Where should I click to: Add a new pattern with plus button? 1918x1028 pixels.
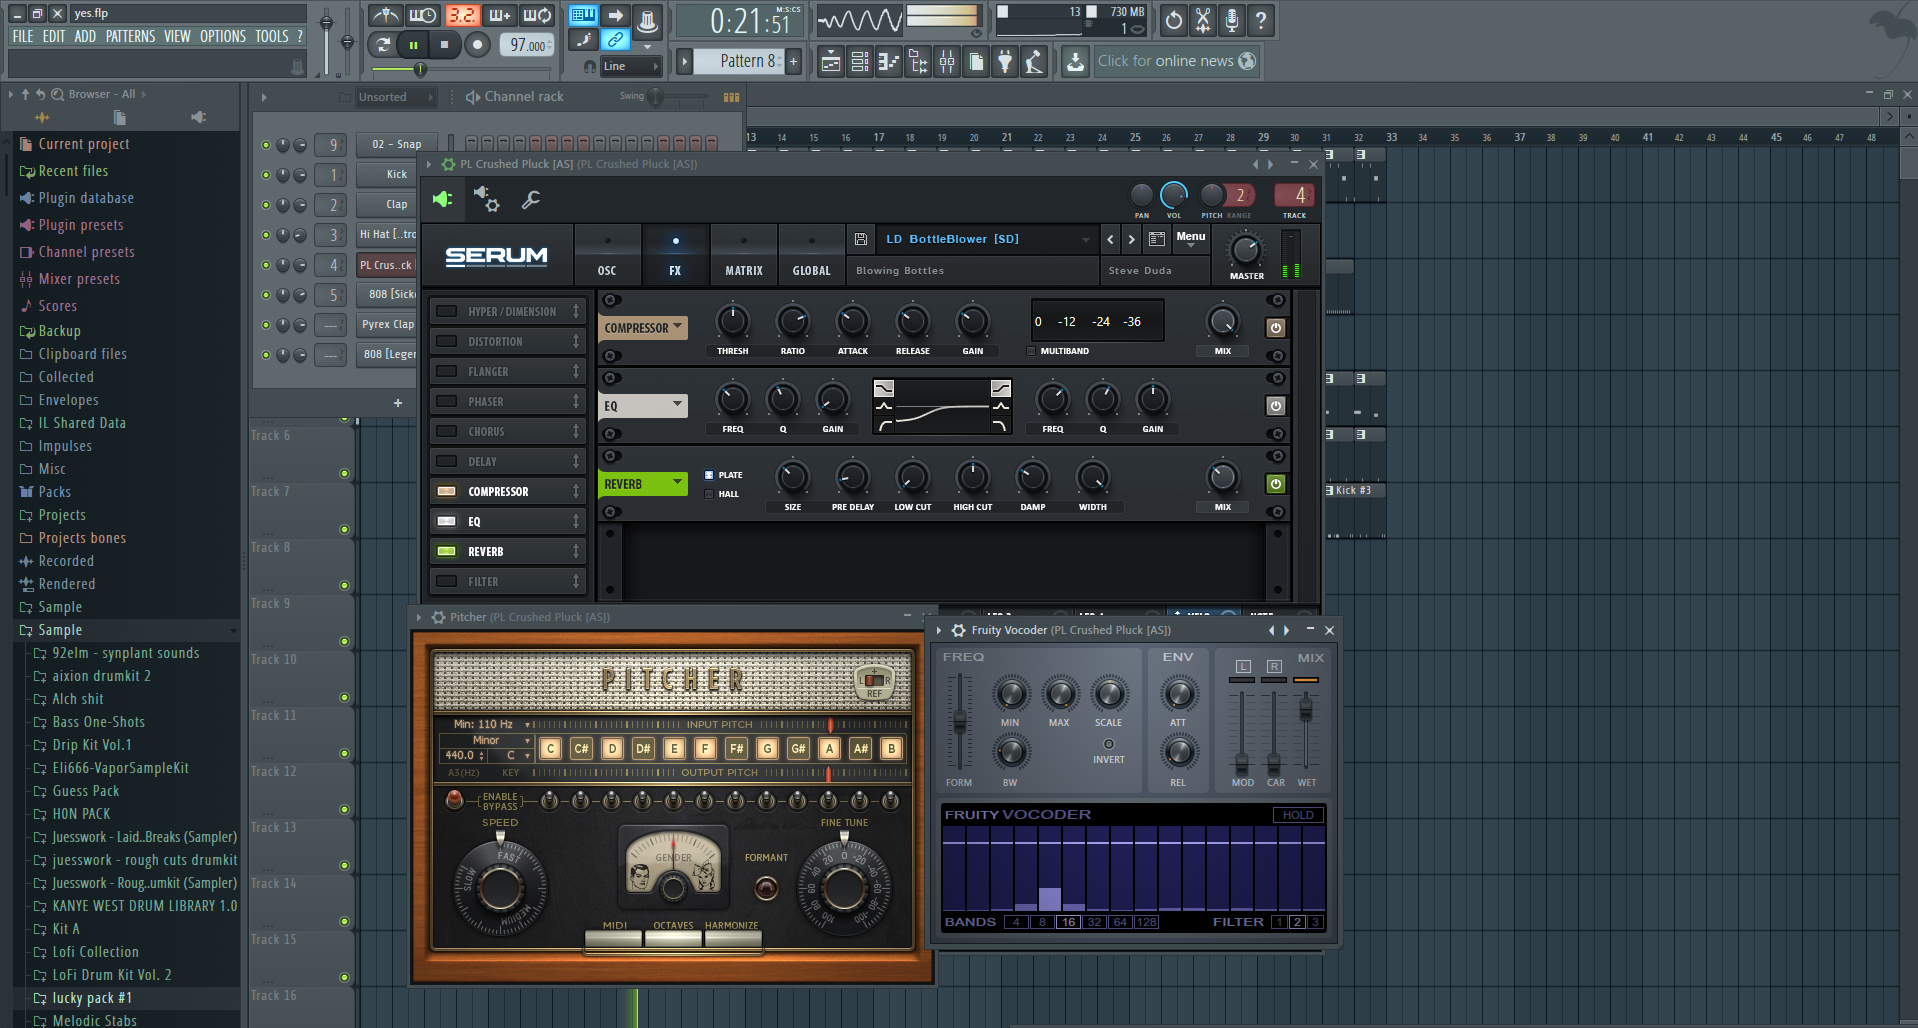coord(794,62)
